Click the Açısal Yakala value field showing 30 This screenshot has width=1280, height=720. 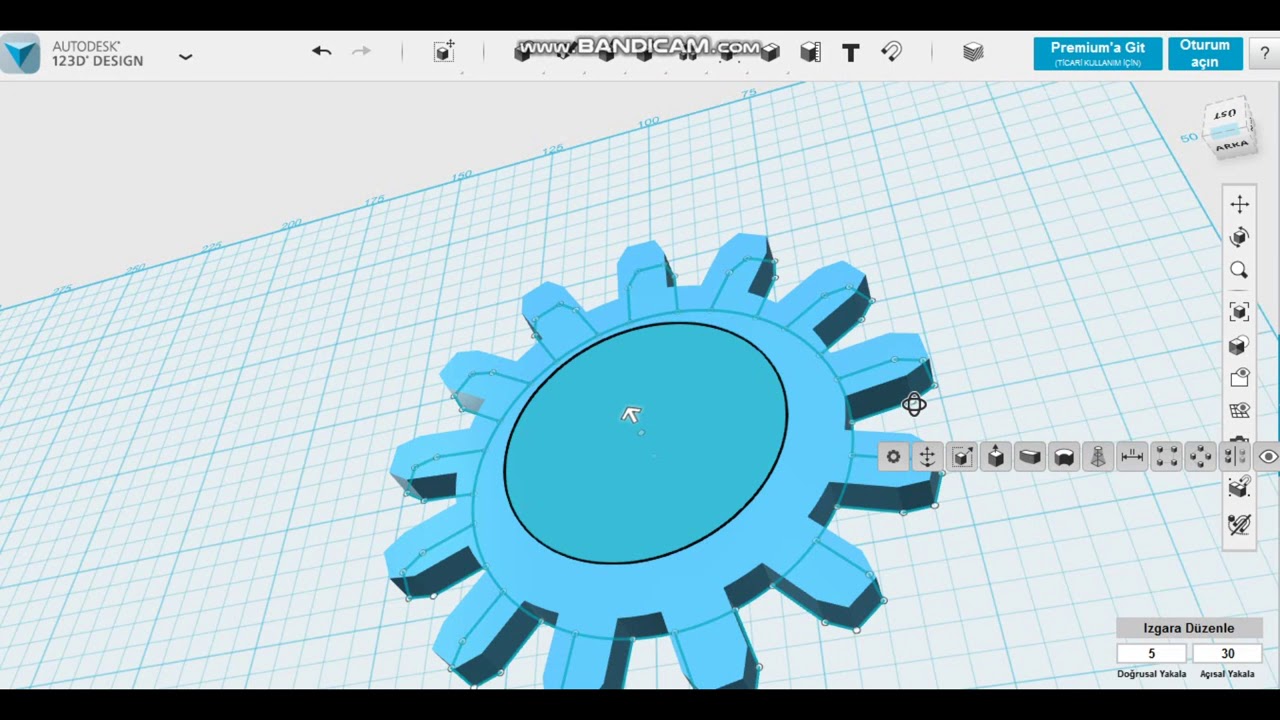coord(1227,653)
